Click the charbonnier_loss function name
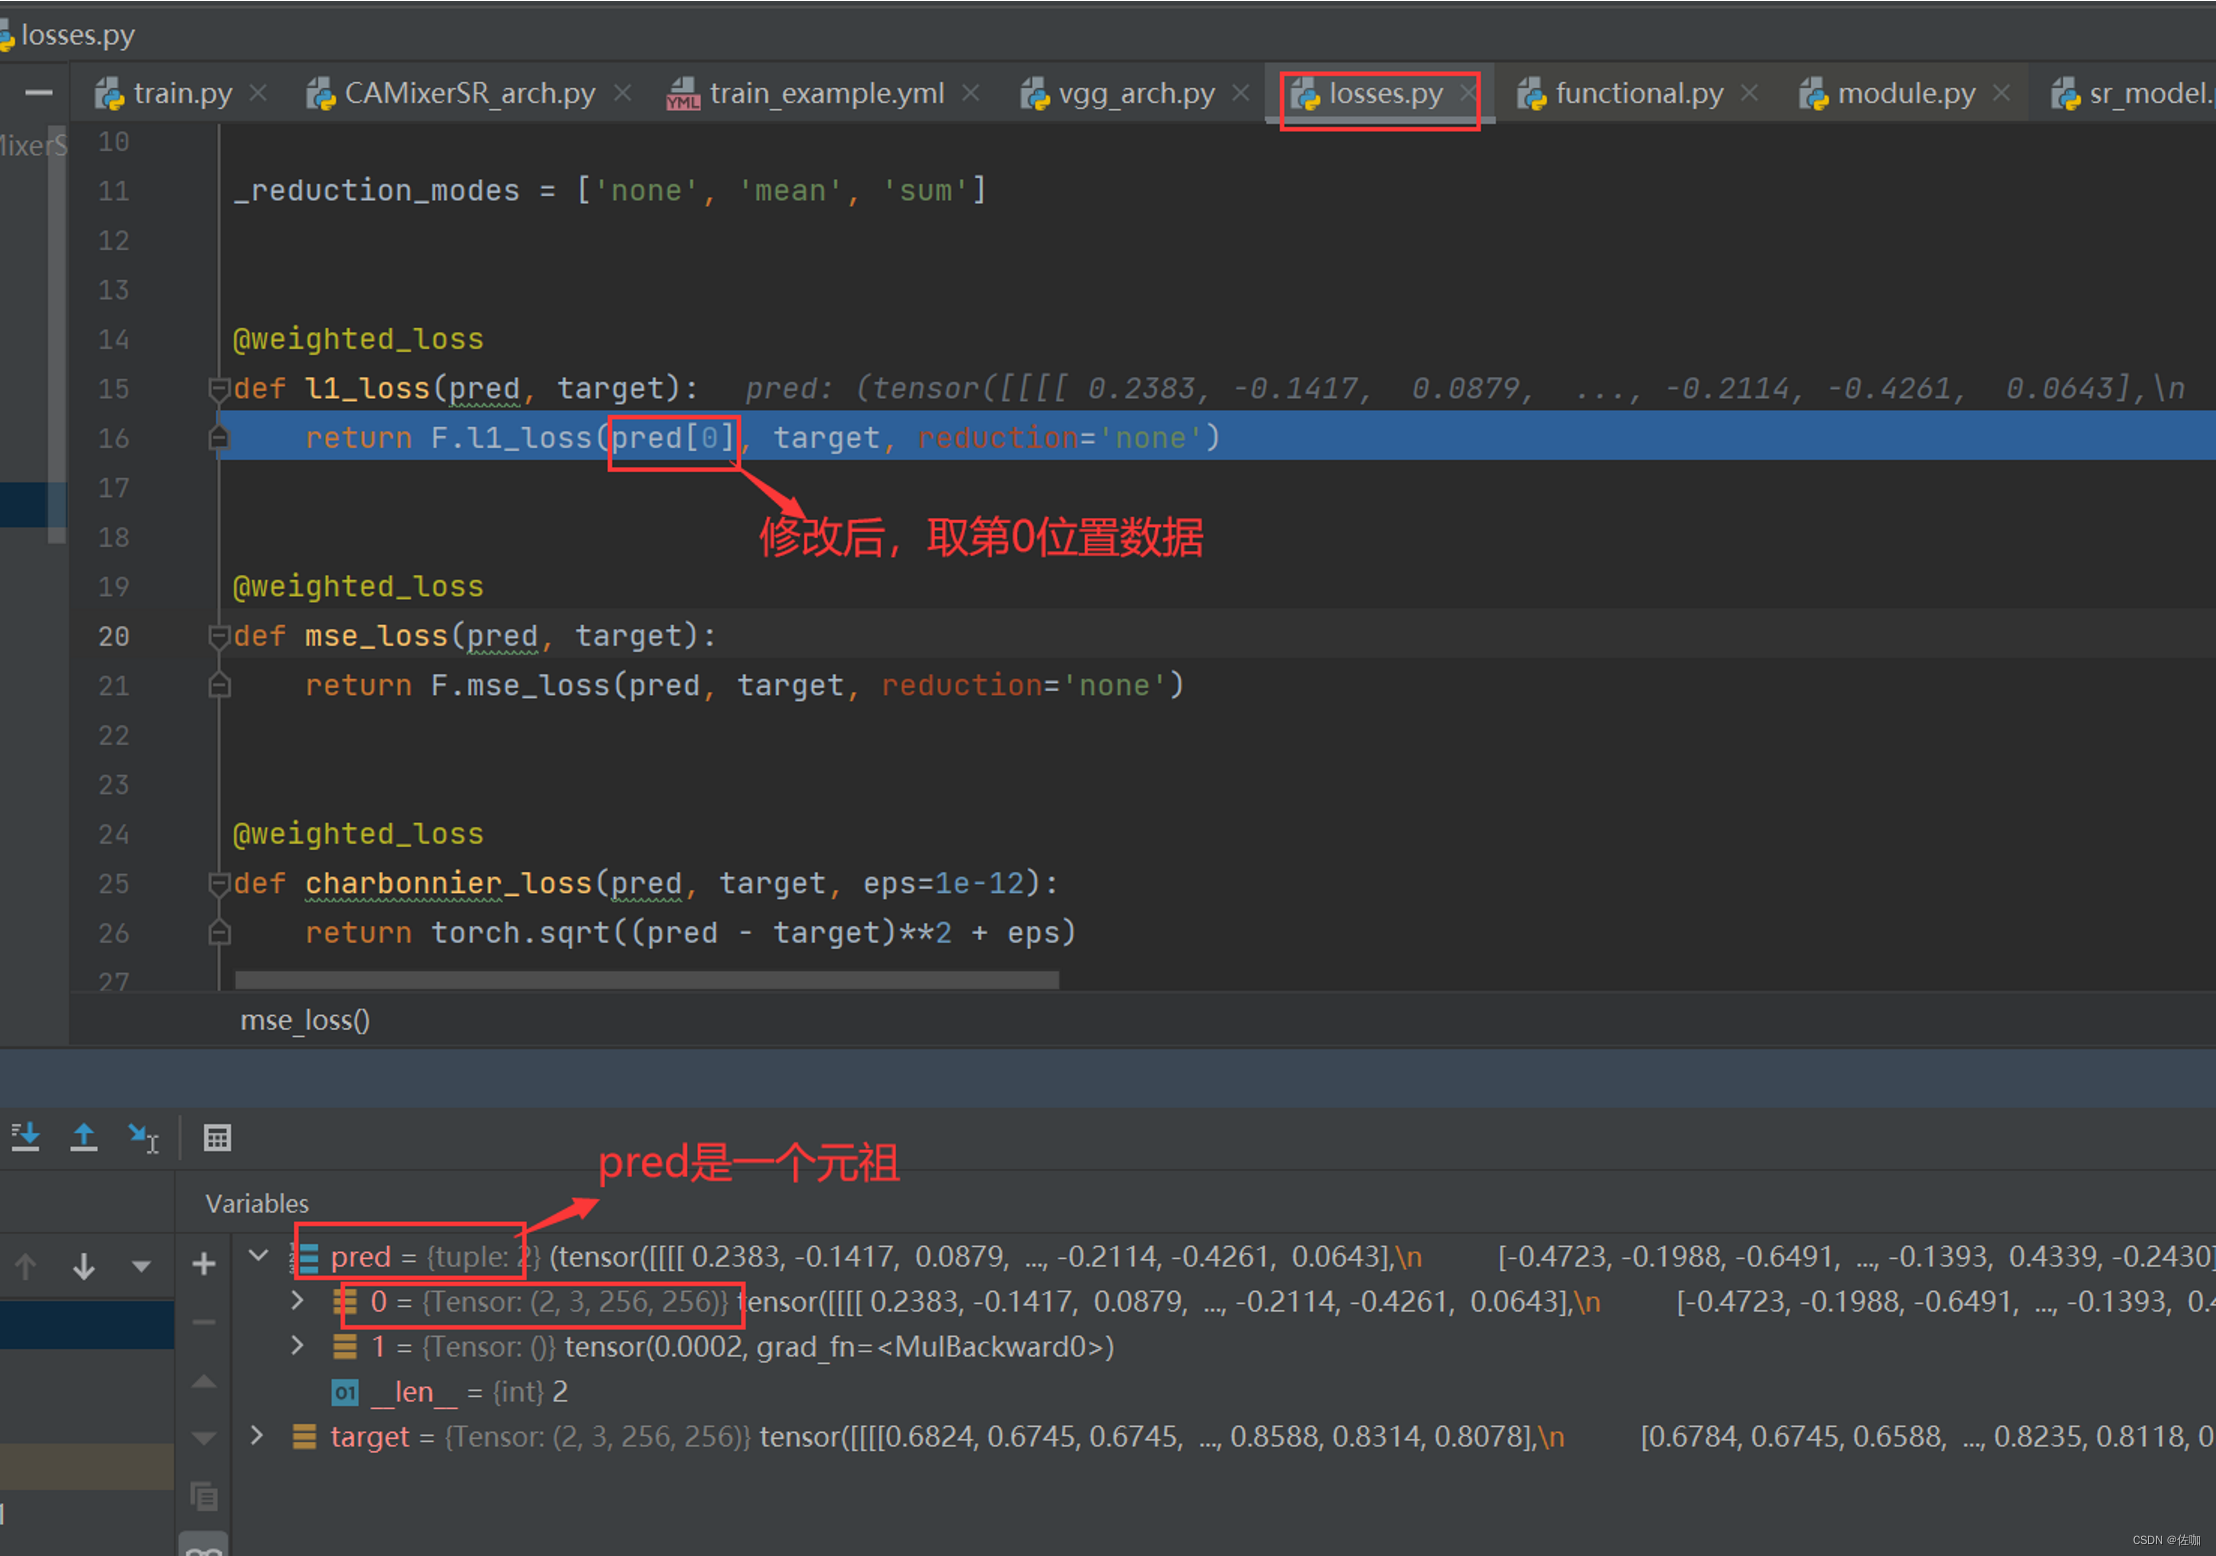The height and width of the screenshot is (1556, 2216). pyautogui.click(x=448, y=883)
